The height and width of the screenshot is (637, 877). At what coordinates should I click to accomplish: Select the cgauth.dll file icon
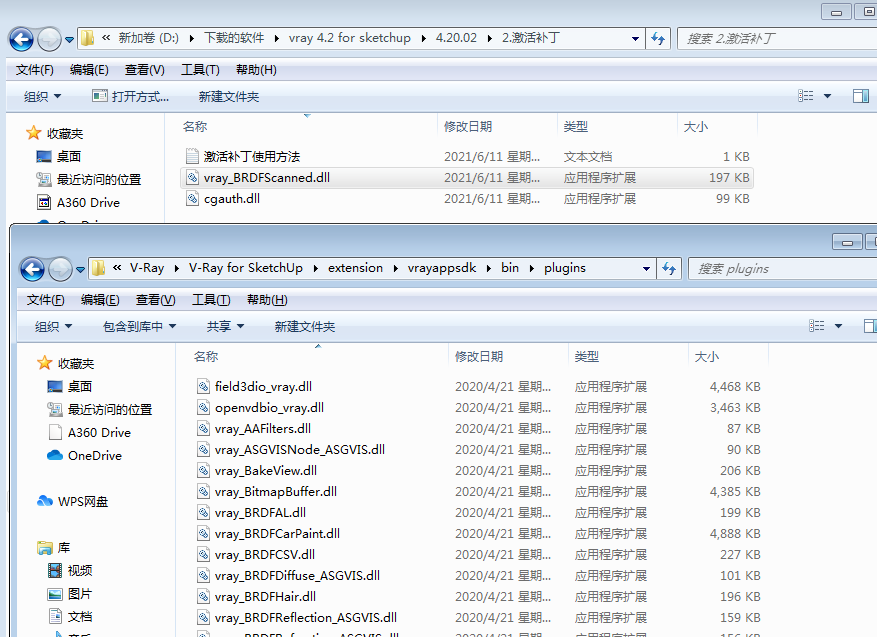pyautogui.click(x=192, y=199)
